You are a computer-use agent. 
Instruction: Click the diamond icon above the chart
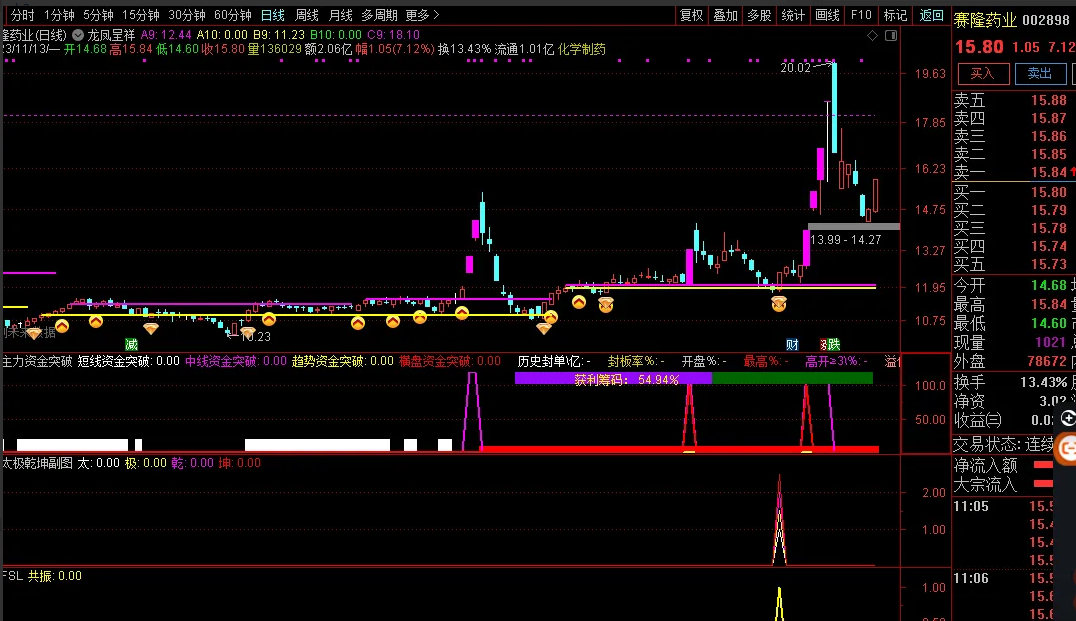pos(872,35)
